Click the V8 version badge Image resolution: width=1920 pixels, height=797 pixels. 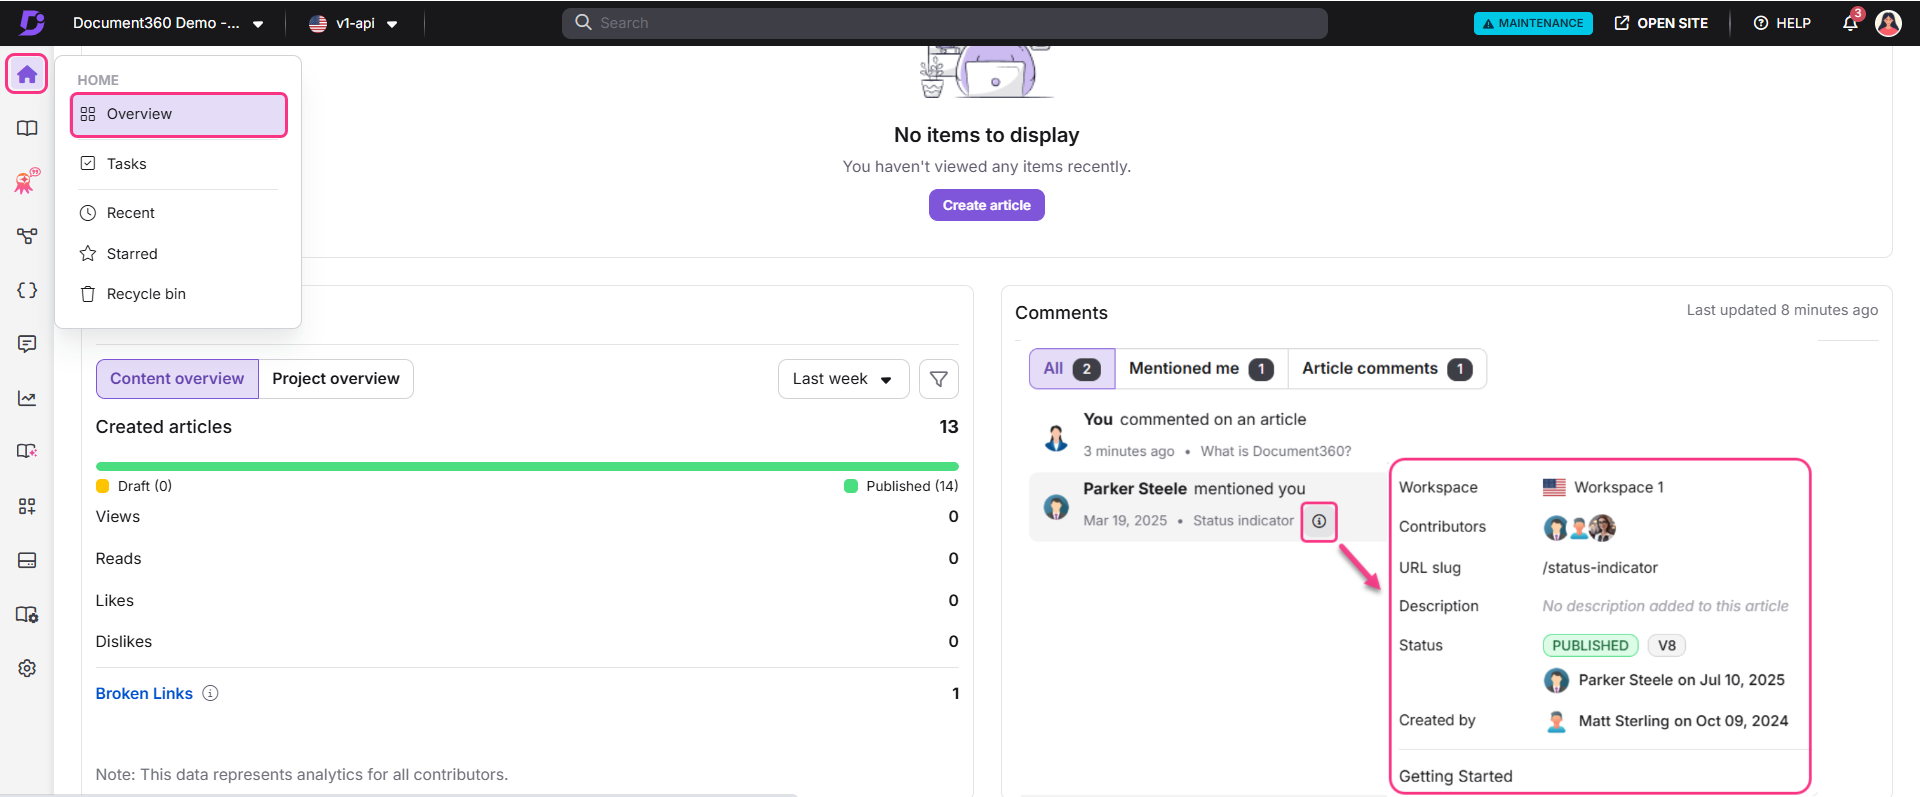(x=1667, y=646)
